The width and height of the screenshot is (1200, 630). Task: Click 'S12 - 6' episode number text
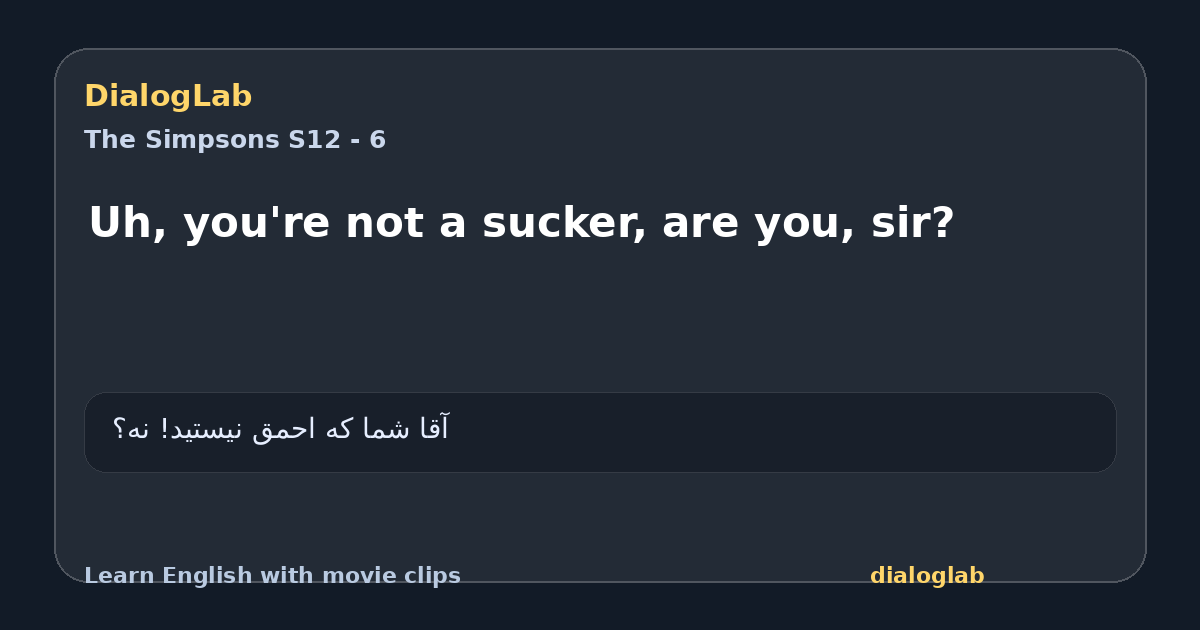(337, 140)
